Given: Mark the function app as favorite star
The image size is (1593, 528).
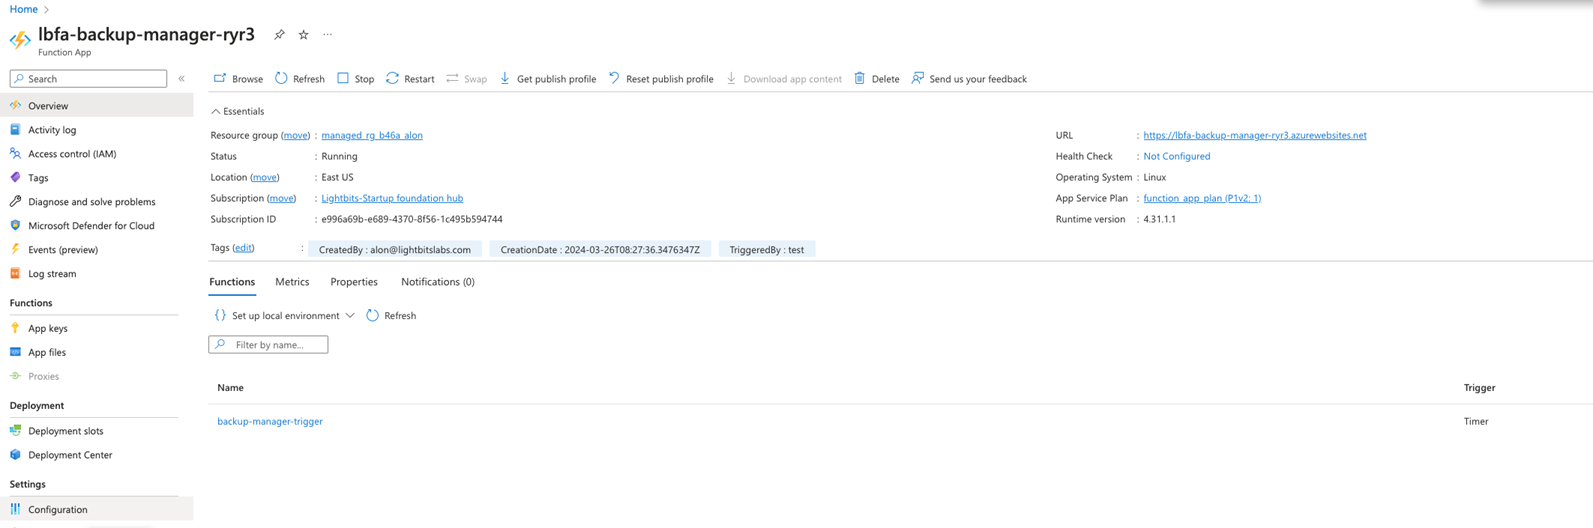Looking at the screenshot, I should click(x=303, y=35).
